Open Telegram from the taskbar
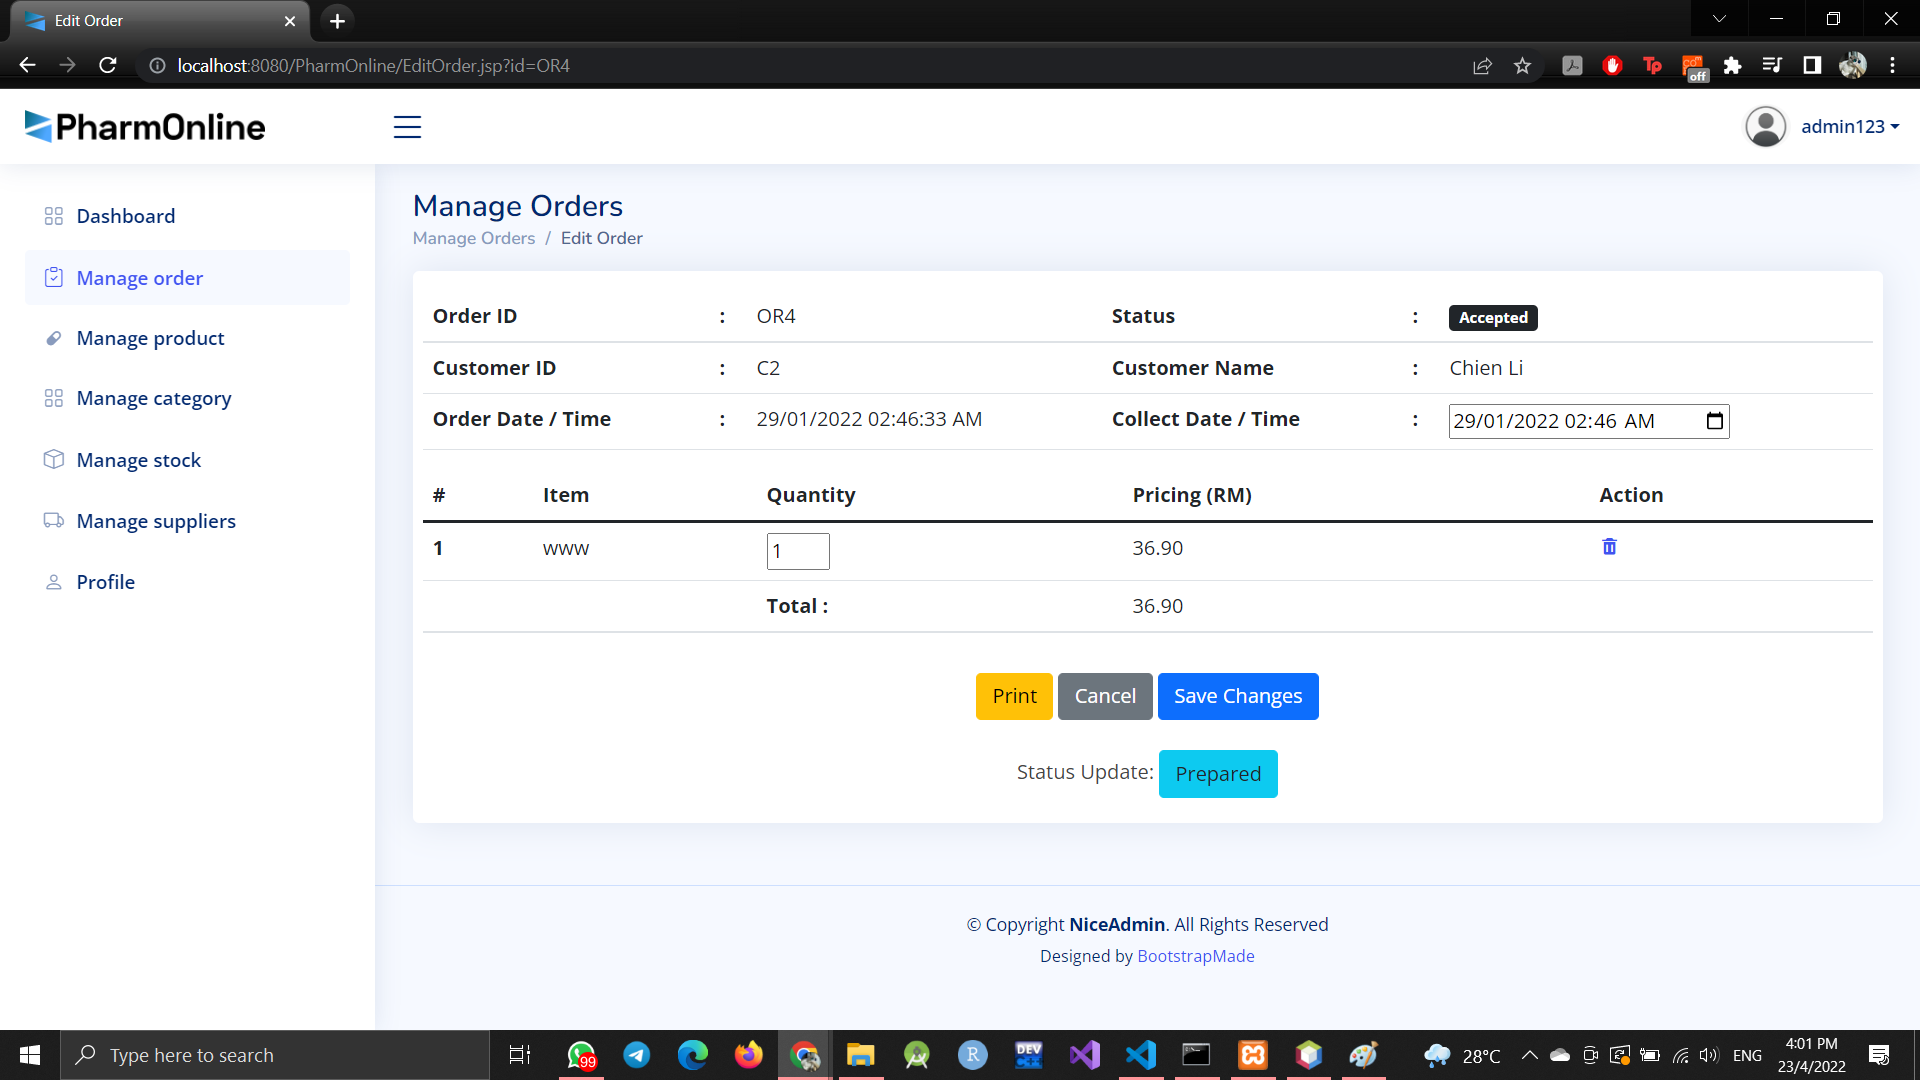Image resolution: width=1920 pixels, height=1080 pixels. click(636, 1055)
